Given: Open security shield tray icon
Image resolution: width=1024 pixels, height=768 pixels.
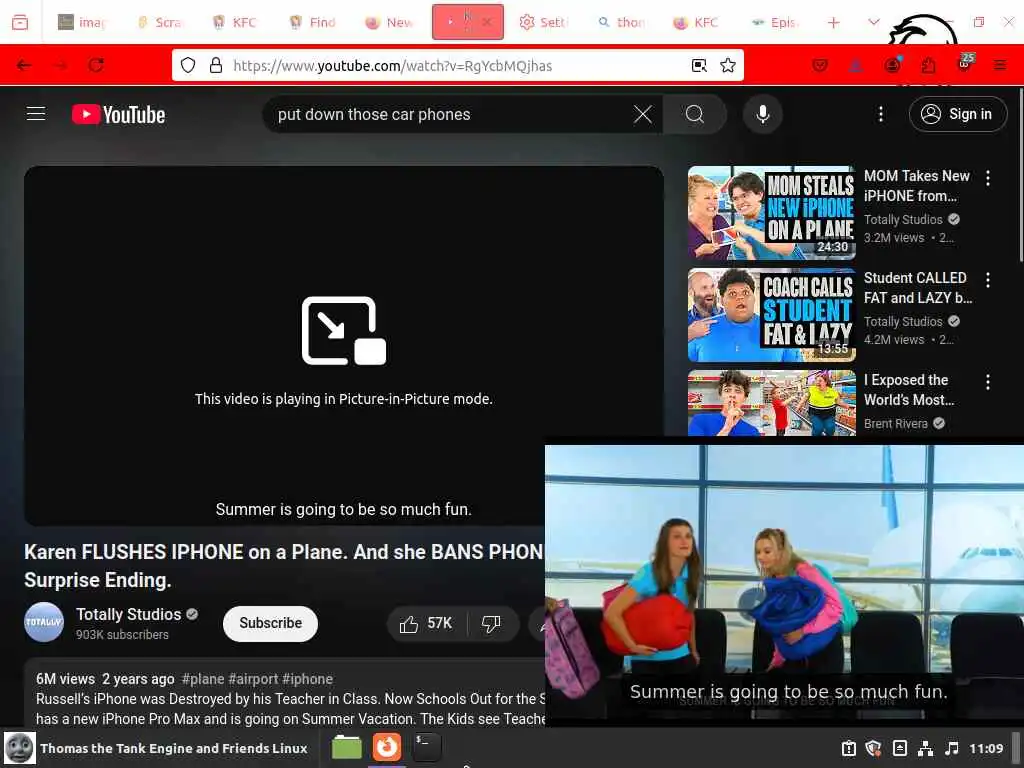Looking at the screenshot, I should (873, 748).
